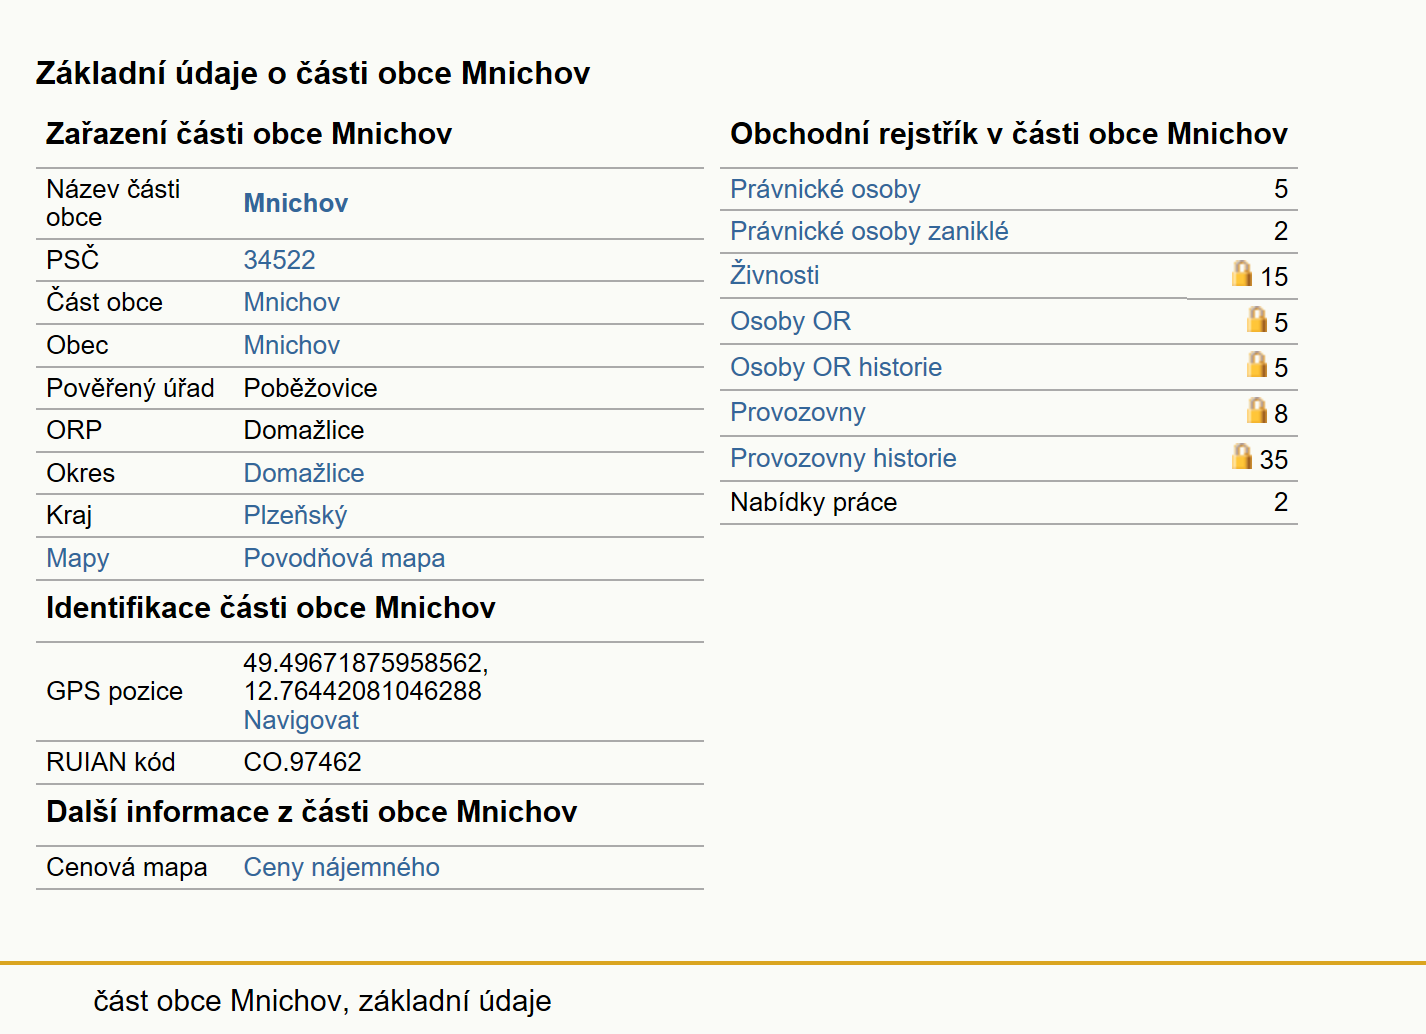Open the Živnosti link

(774, 274)
